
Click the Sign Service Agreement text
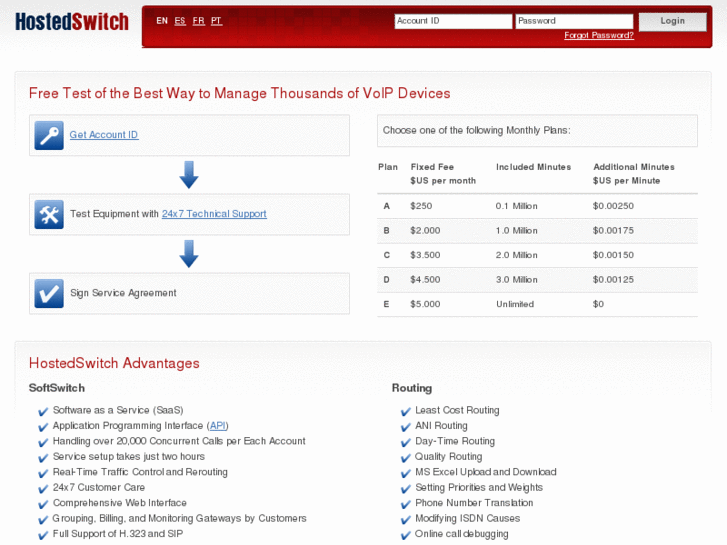pos(123,293)
